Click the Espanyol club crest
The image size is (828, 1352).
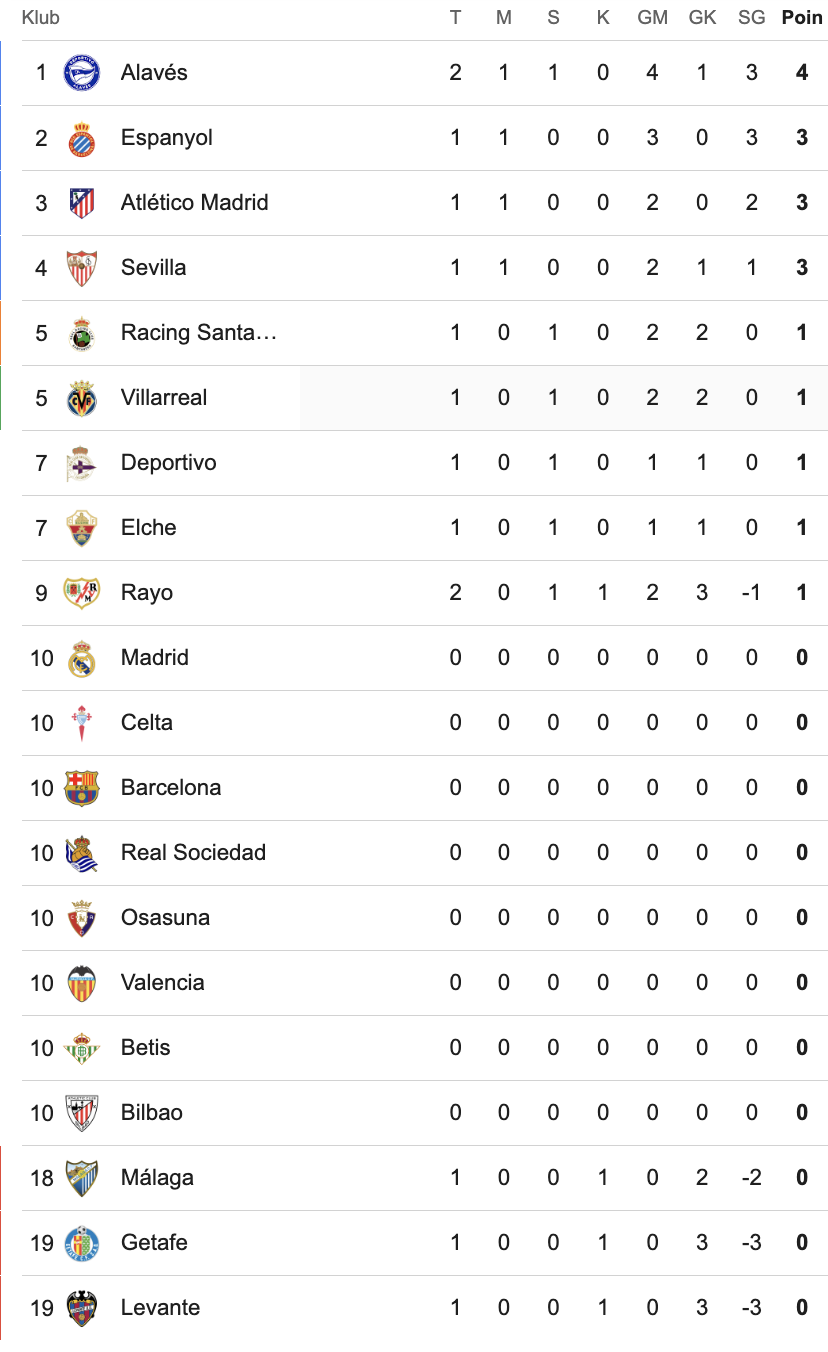(x=81, y=138)
